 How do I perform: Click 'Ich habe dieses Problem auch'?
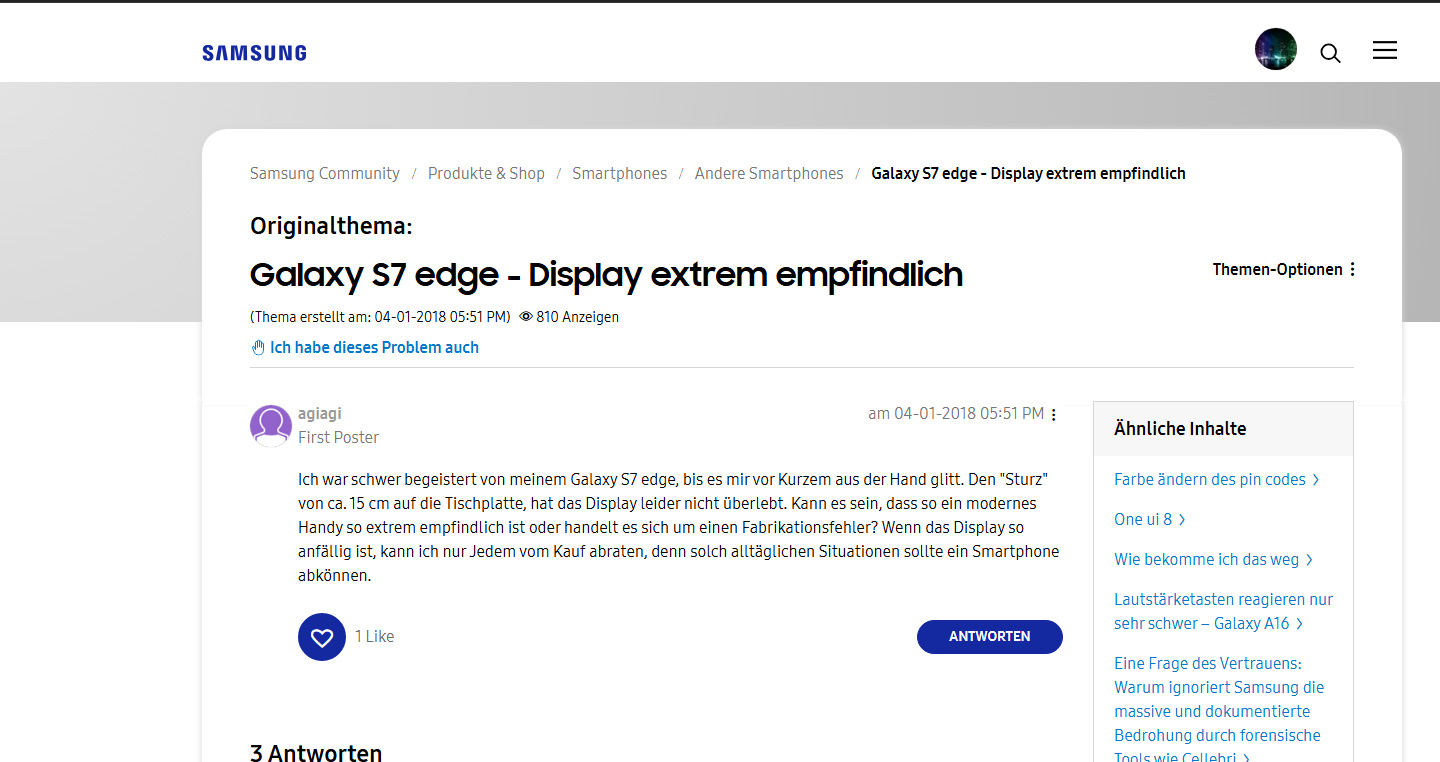click(x=373, y=347)
